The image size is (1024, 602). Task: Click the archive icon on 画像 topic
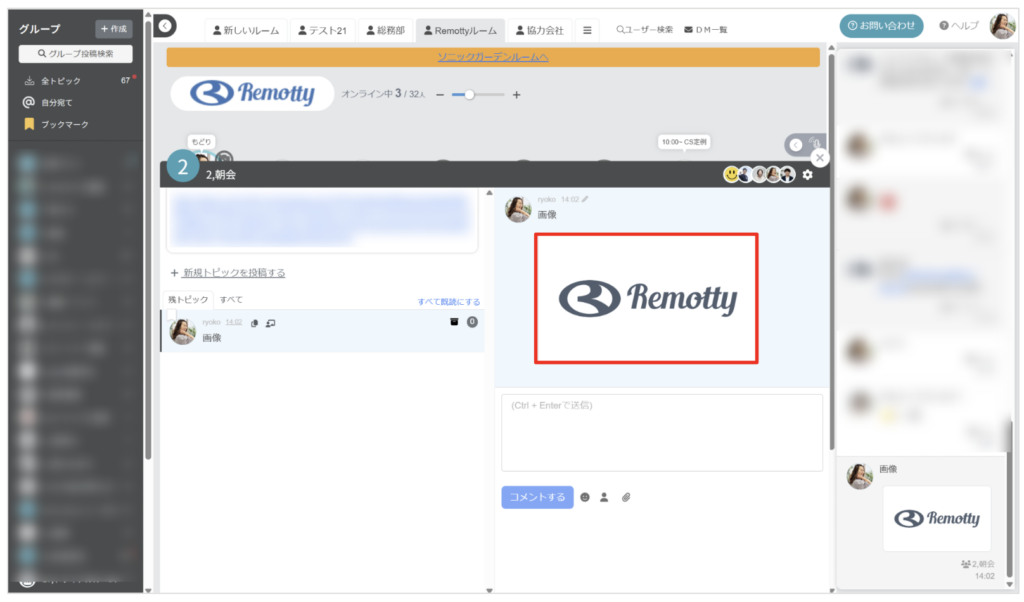click(x=454, y=322)
